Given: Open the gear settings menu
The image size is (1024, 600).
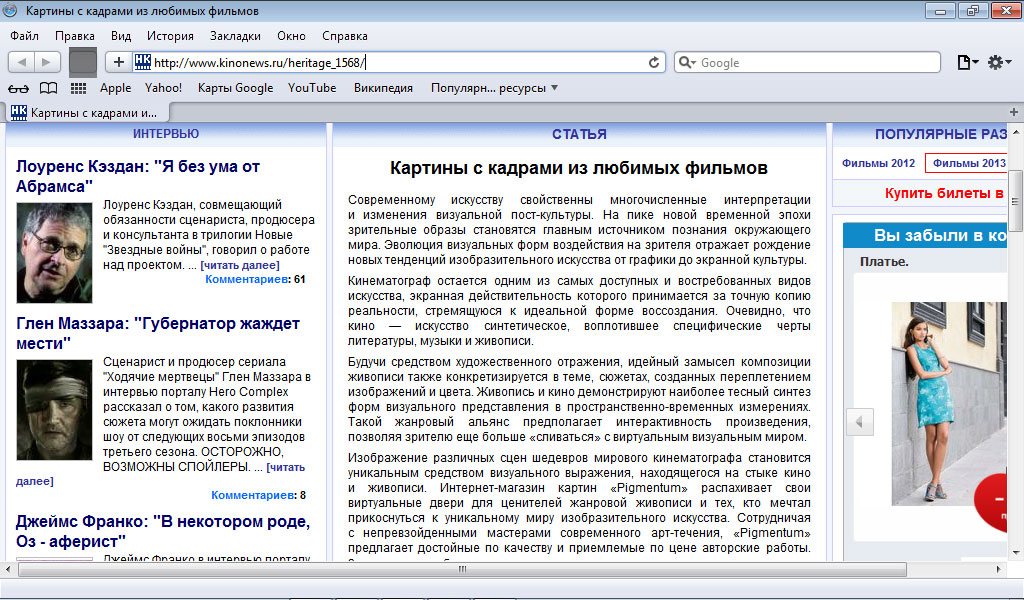Looking at the screenshot, I should [999, 62].
